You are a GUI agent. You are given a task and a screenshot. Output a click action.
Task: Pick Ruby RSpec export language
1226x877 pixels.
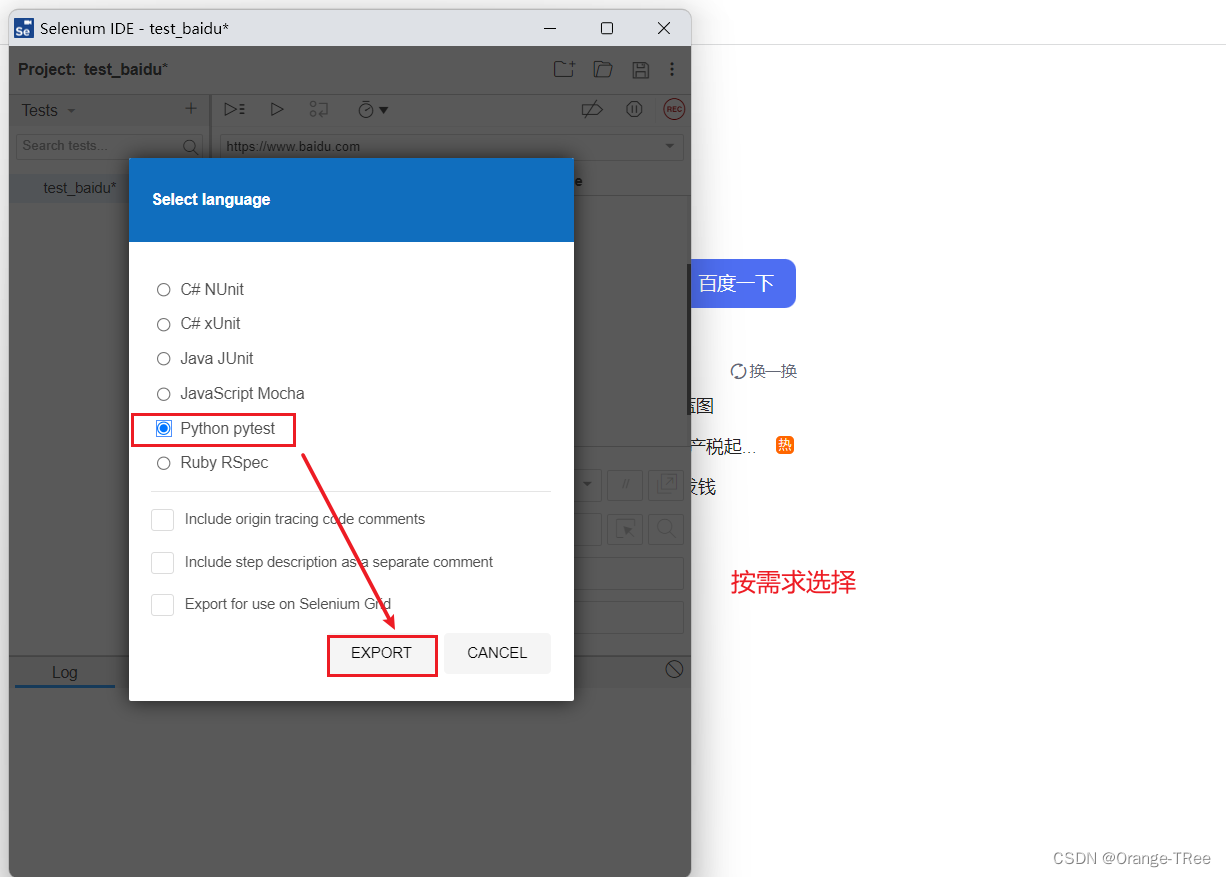click(164, 463)
